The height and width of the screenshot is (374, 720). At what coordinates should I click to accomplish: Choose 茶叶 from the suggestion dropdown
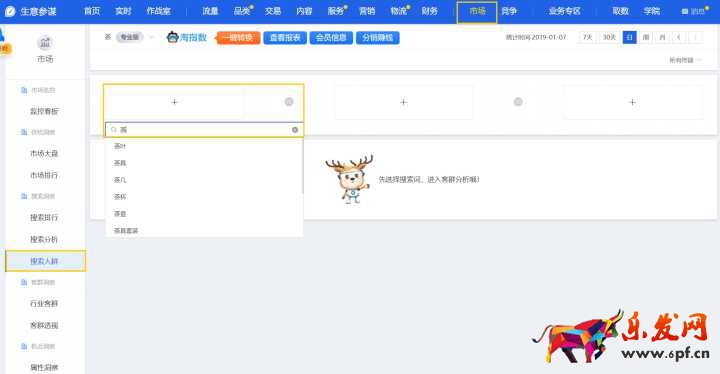[203, 146]
